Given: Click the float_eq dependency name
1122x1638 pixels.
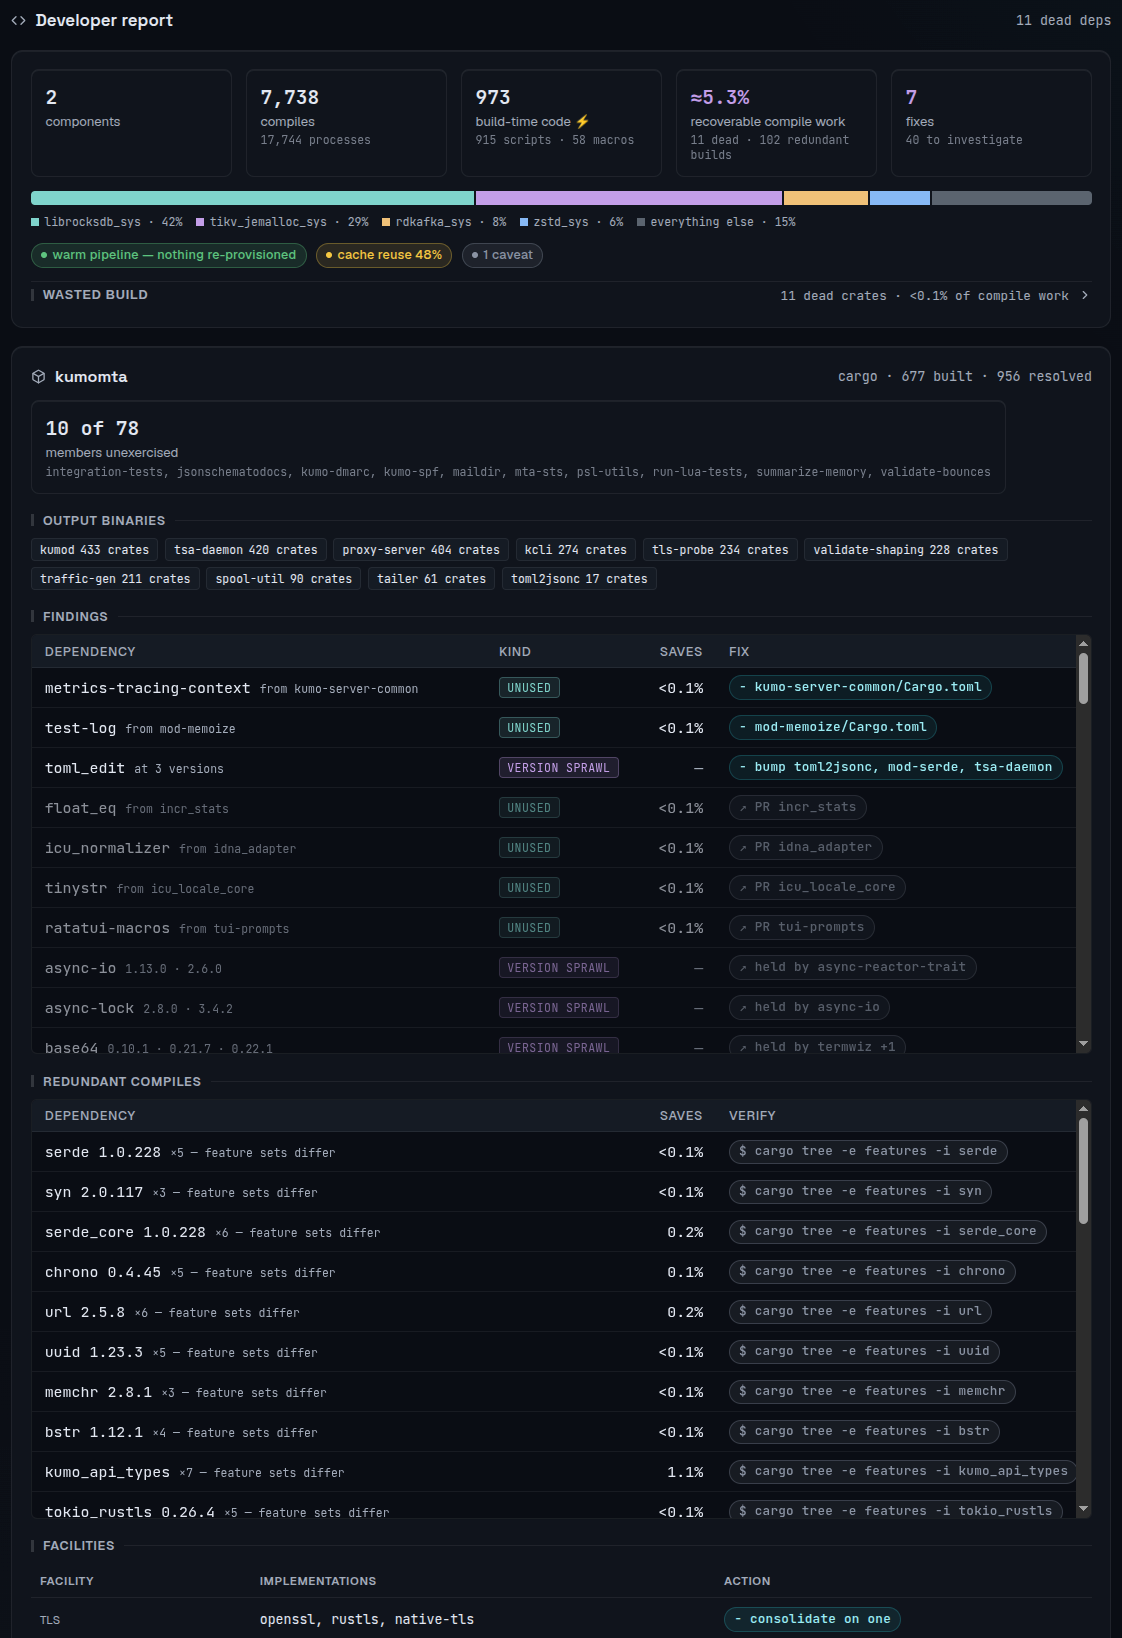Looking at the screenshot, I should (80, 808).
